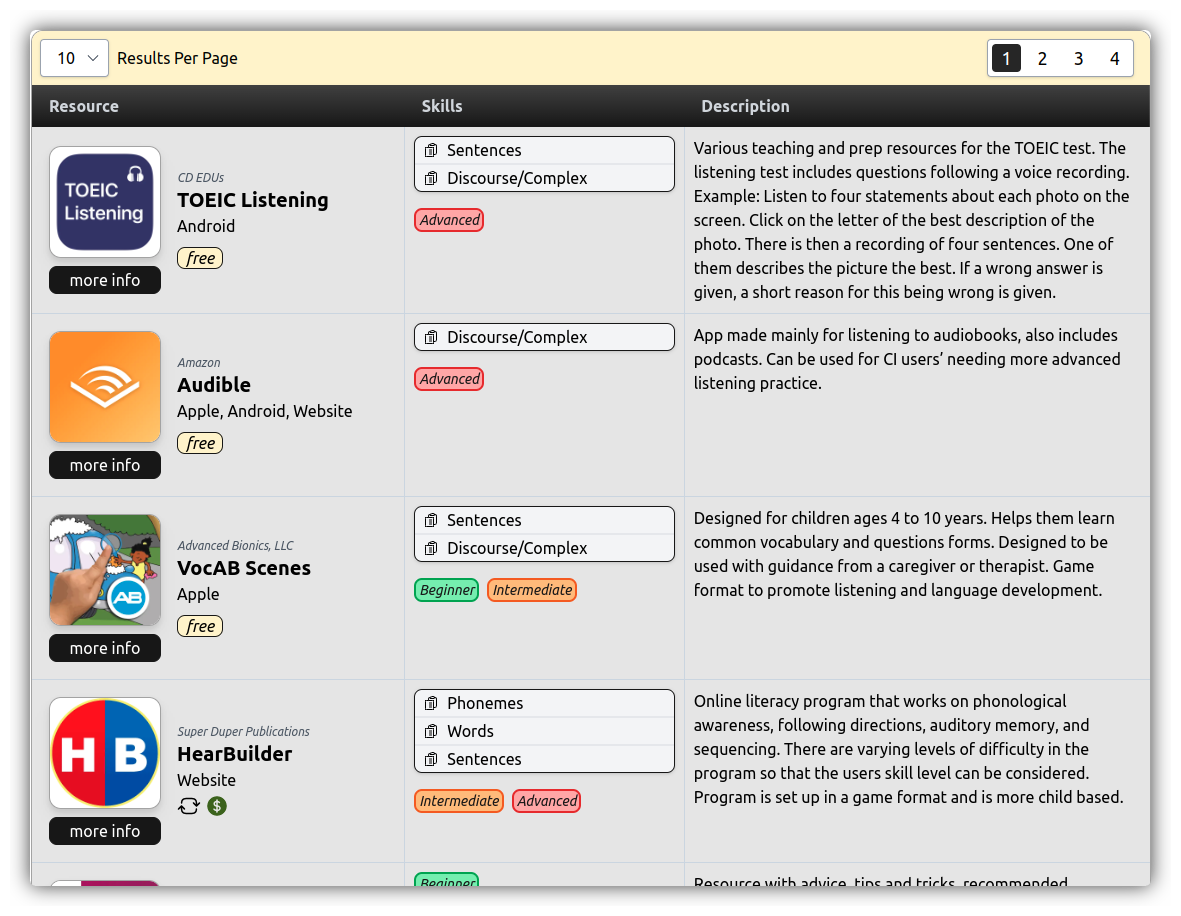Click the Phonemes skill icon for HearBuilder
The height and width of the screenshot is (916, 1181).
(x=431, y=703)
